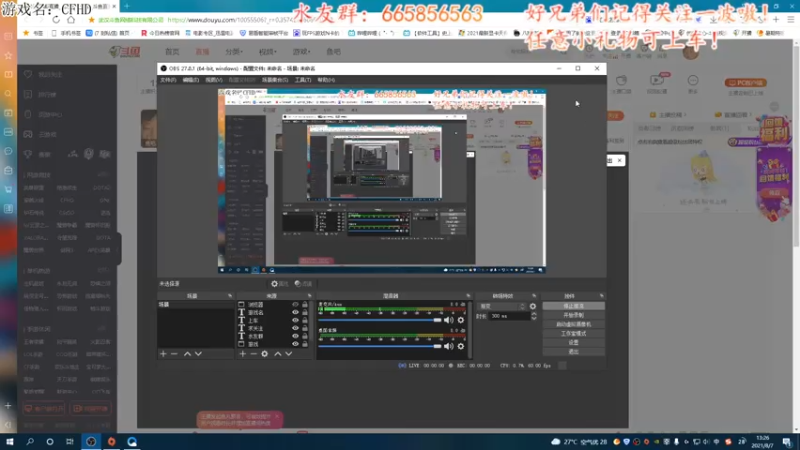
Task: Click 退出 exit button in OBS
Action: click(573, 352)
